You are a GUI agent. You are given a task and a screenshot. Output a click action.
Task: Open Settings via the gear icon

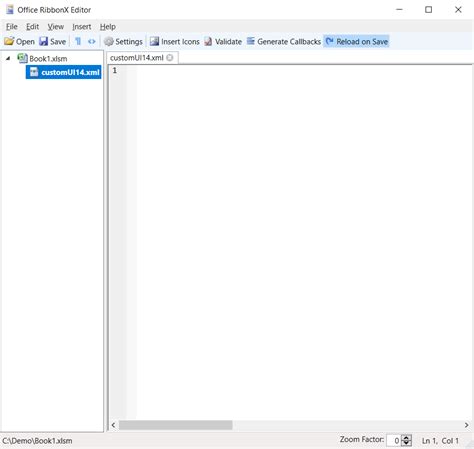click(109, 42)
